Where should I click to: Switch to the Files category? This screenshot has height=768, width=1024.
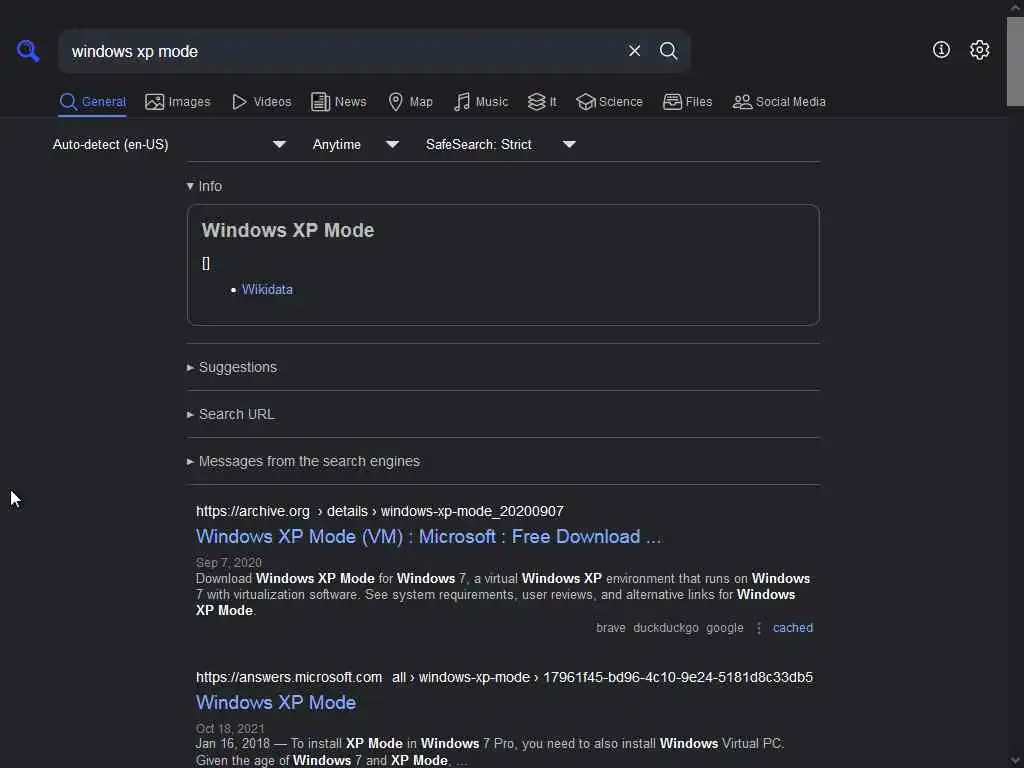(x=688, y=102)
